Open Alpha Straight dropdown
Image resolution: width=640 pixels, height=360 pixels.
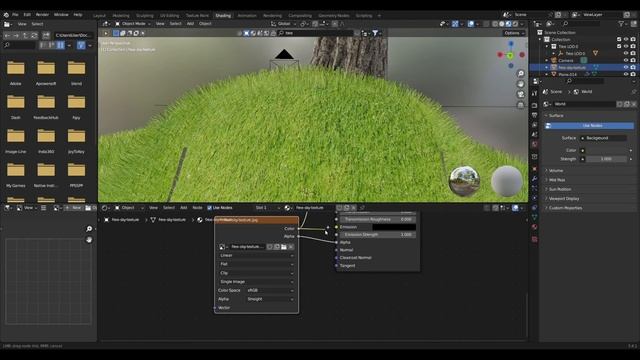pos(270,299)
